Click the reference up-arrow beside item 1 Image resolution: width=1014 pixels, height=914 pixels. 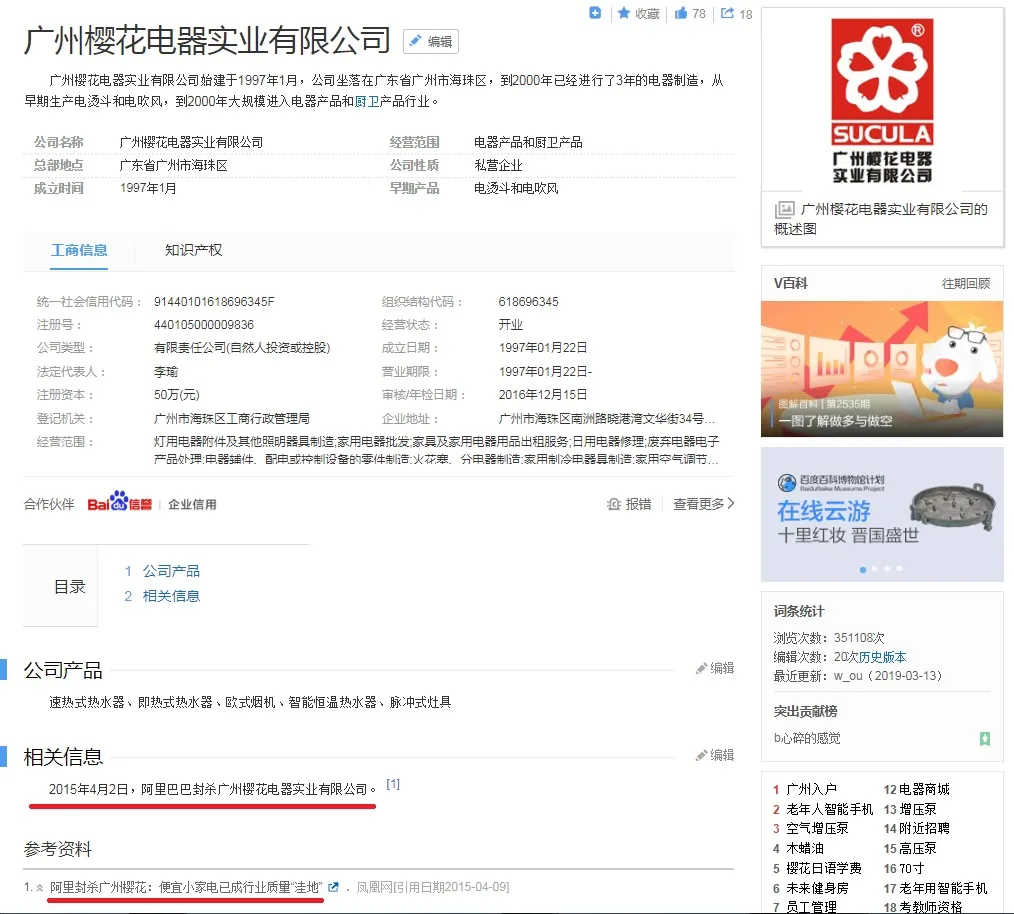(x=39, y=887)
